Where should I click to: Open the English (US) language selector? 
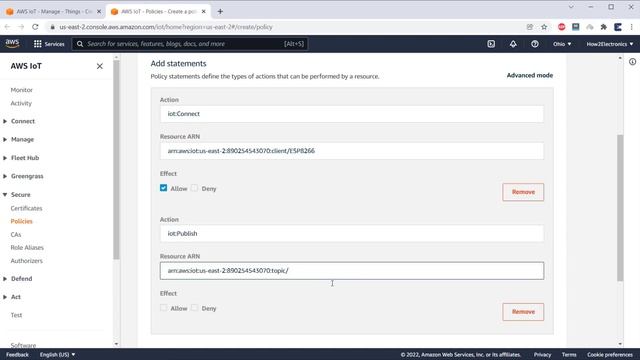click(58, 355)
